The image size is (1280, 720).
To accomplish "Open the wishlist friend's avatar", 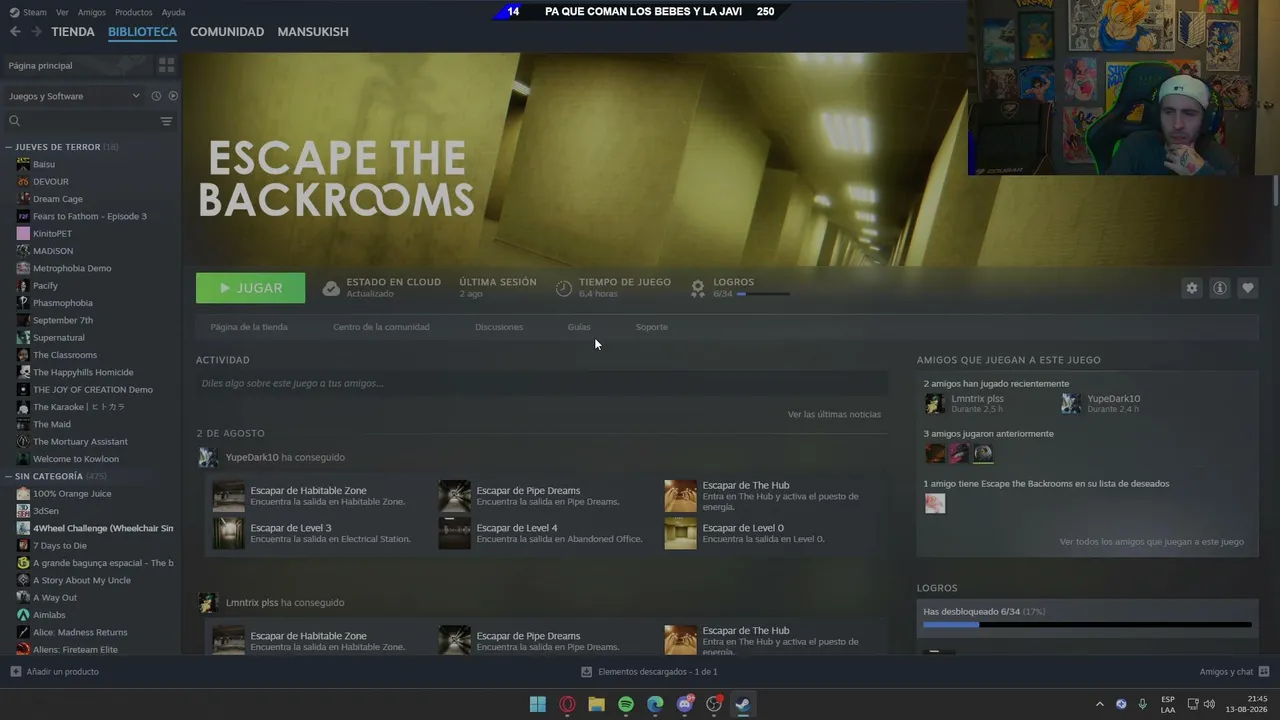I will tap(934, 504).
